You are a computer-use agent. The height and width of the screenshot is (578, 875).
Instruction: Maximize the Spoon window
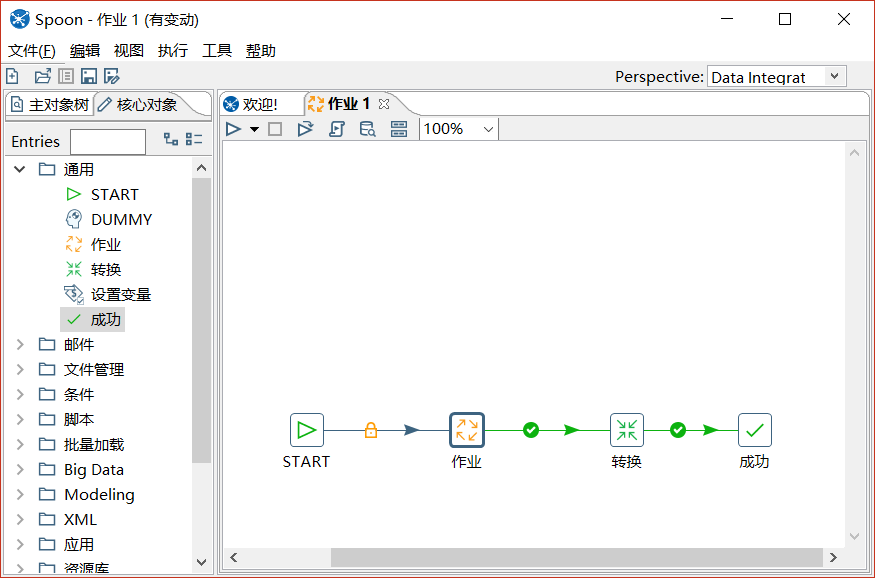coord(785,20)
